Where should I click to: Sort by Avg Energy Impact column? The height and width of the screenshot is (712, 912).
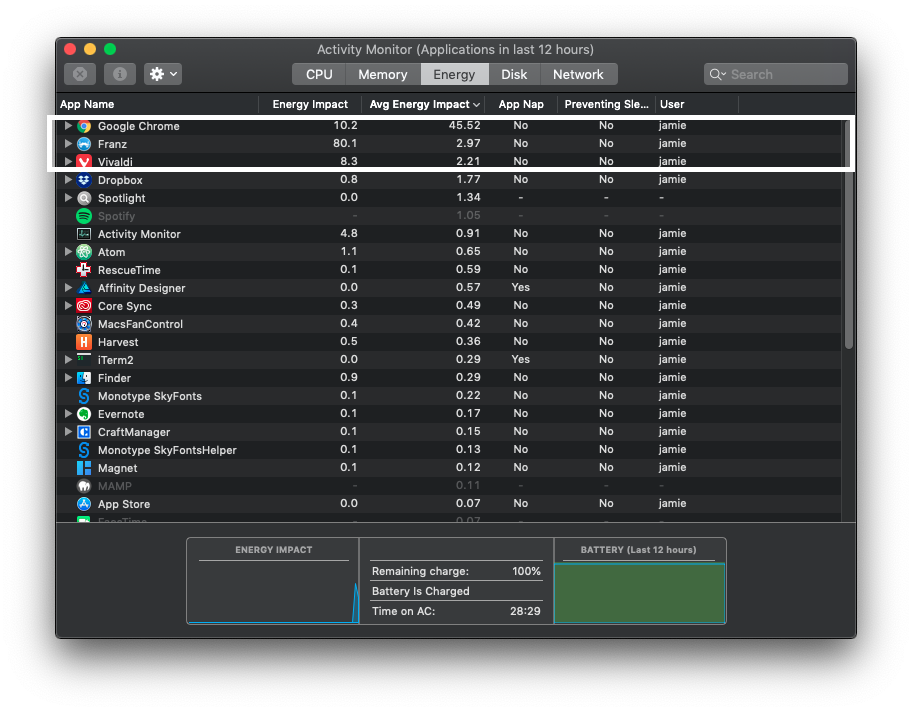(x=423, y=105)
